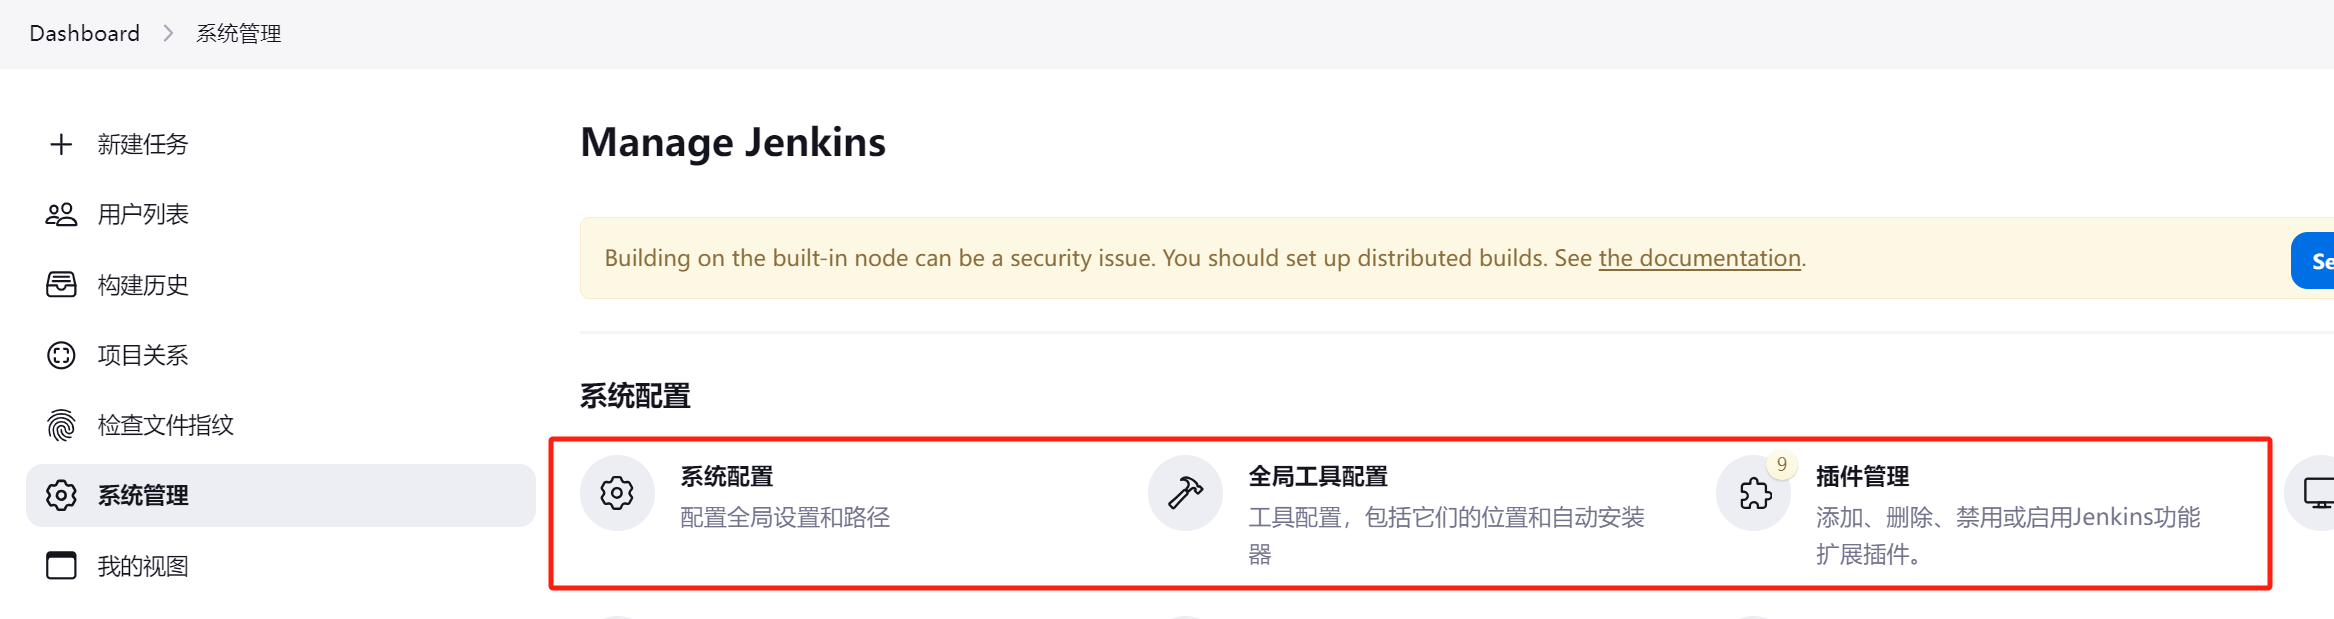Click the plugin update count badge 9
The image size is (2334, 619).
1782,465
